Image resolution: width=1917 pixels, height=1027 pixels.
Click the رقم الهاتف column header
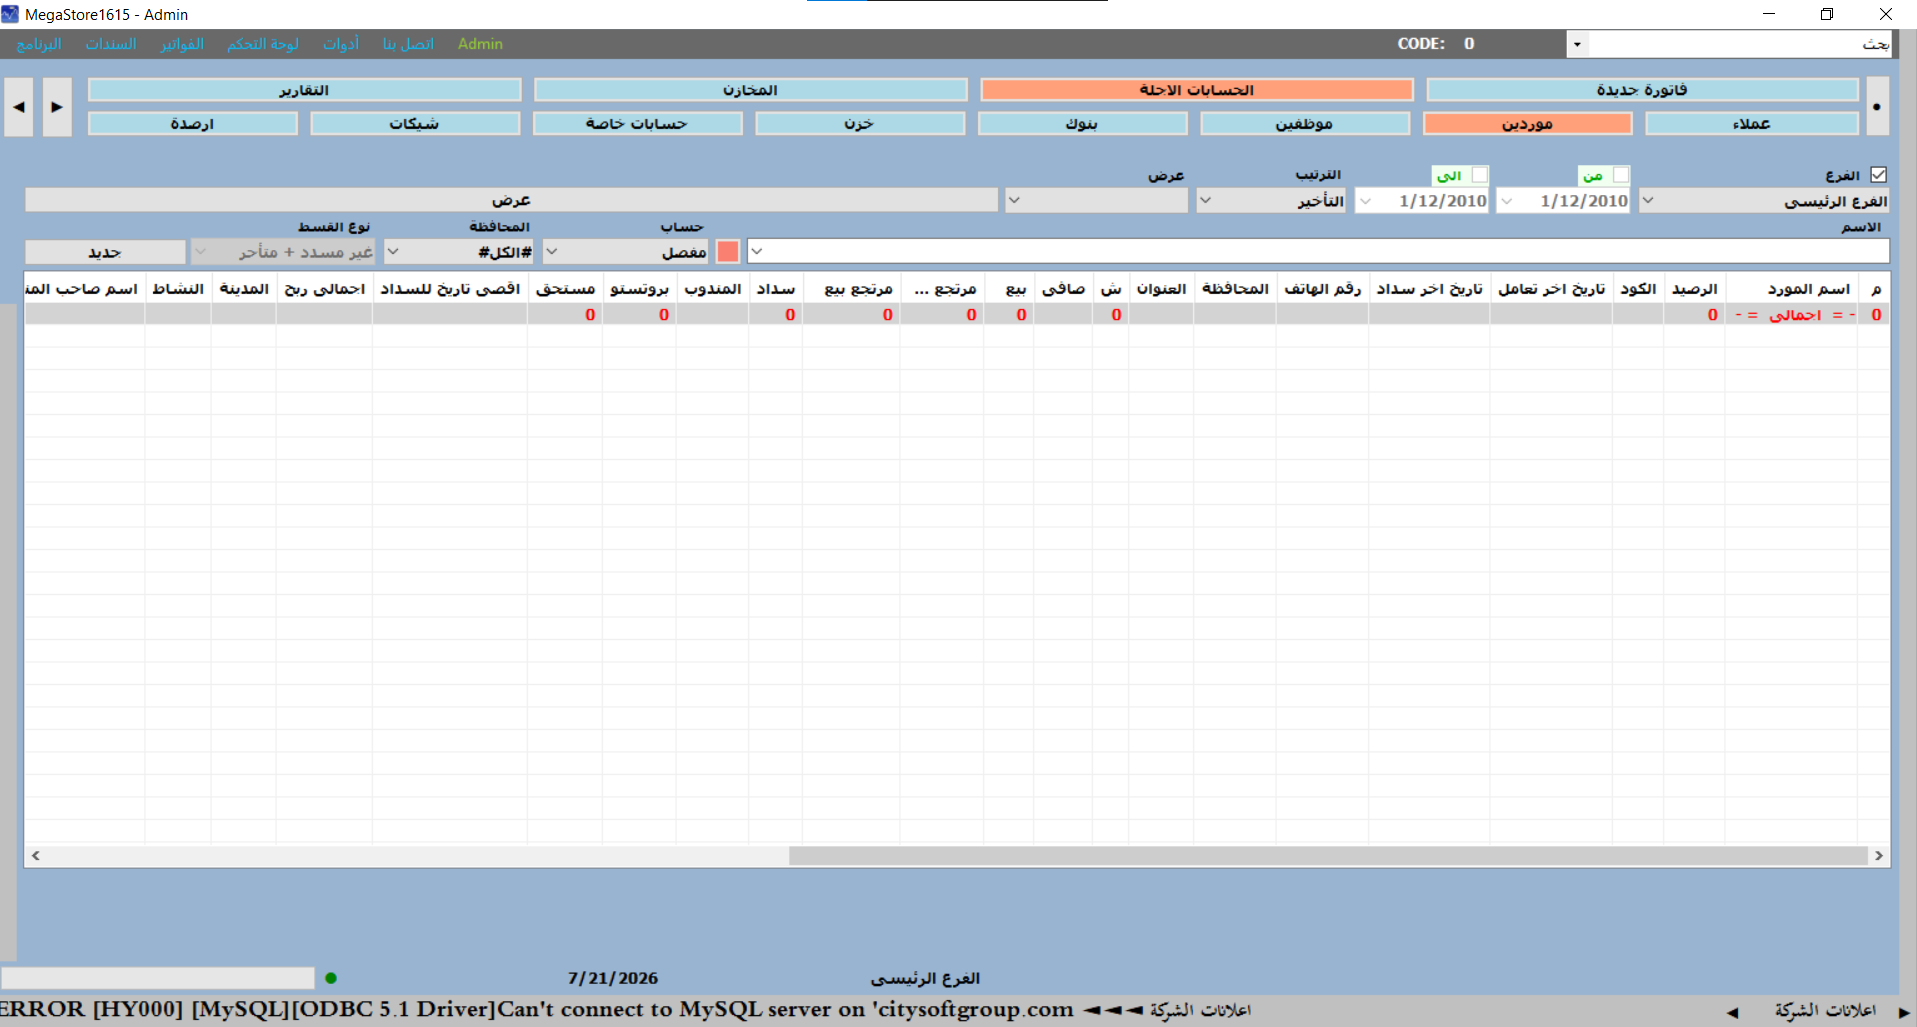pos(1322,289)
